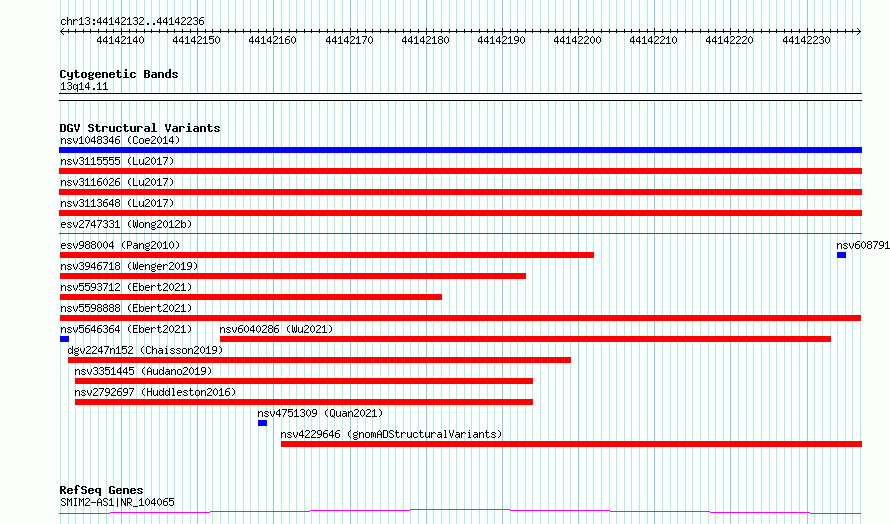Click ruler position 44142150
This screenshot has height=524, width=890.
point(196,40)
